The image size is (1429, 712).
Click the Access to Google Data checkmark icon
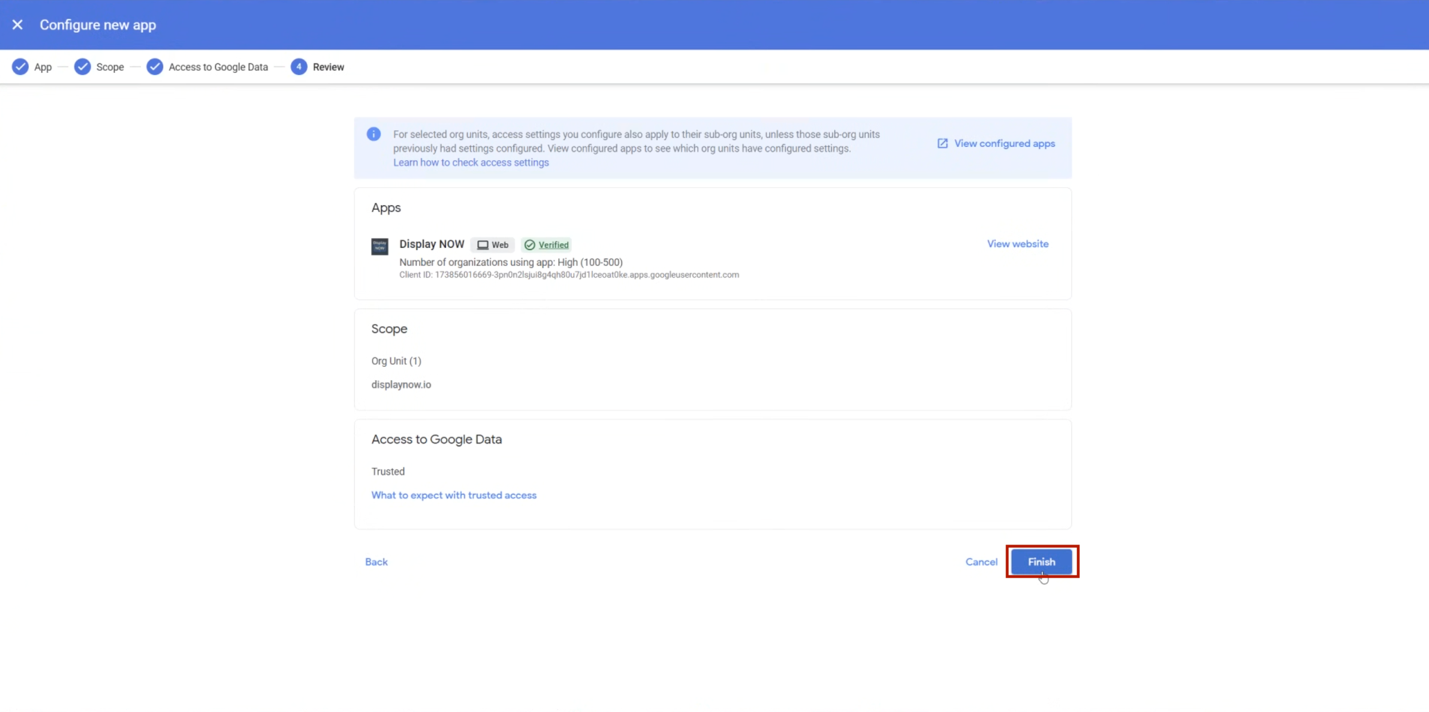tap(154, 67)
